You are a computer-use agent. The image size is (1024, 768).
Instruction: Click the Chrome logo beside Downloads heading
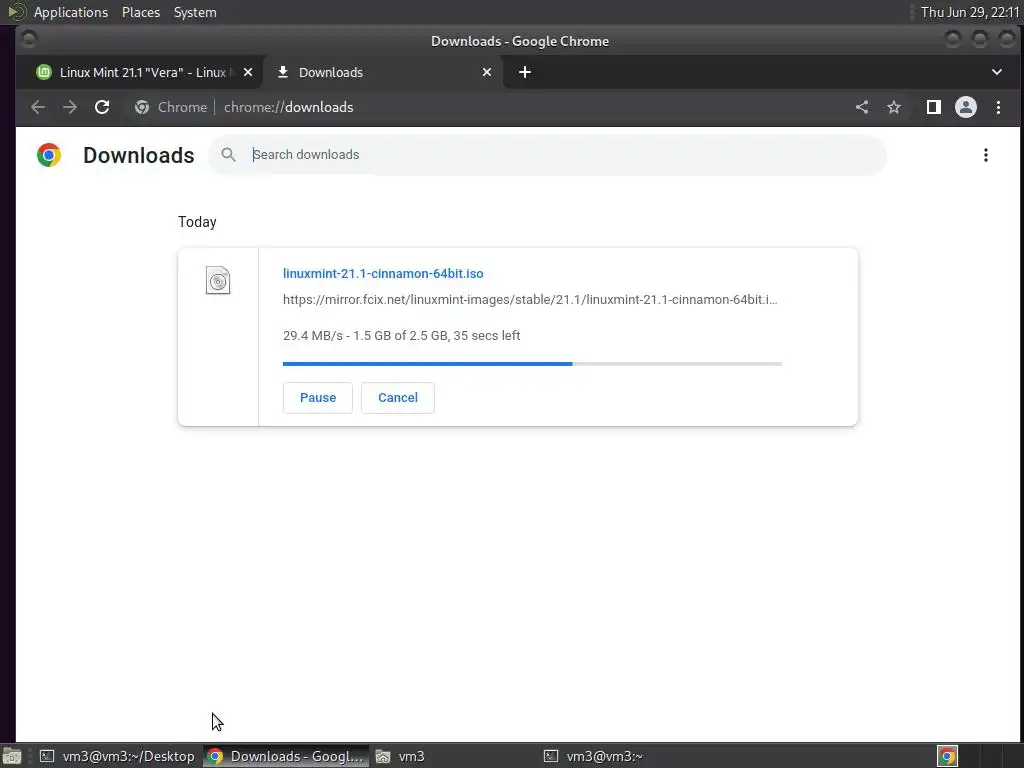click(49, 155)
